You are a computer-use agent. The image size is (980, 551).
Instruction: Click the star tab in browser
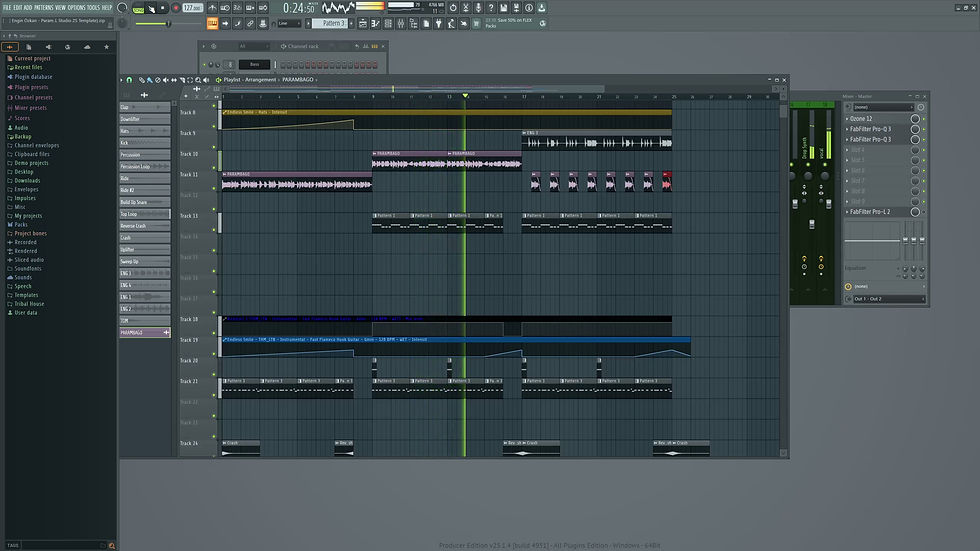(106, 47)
